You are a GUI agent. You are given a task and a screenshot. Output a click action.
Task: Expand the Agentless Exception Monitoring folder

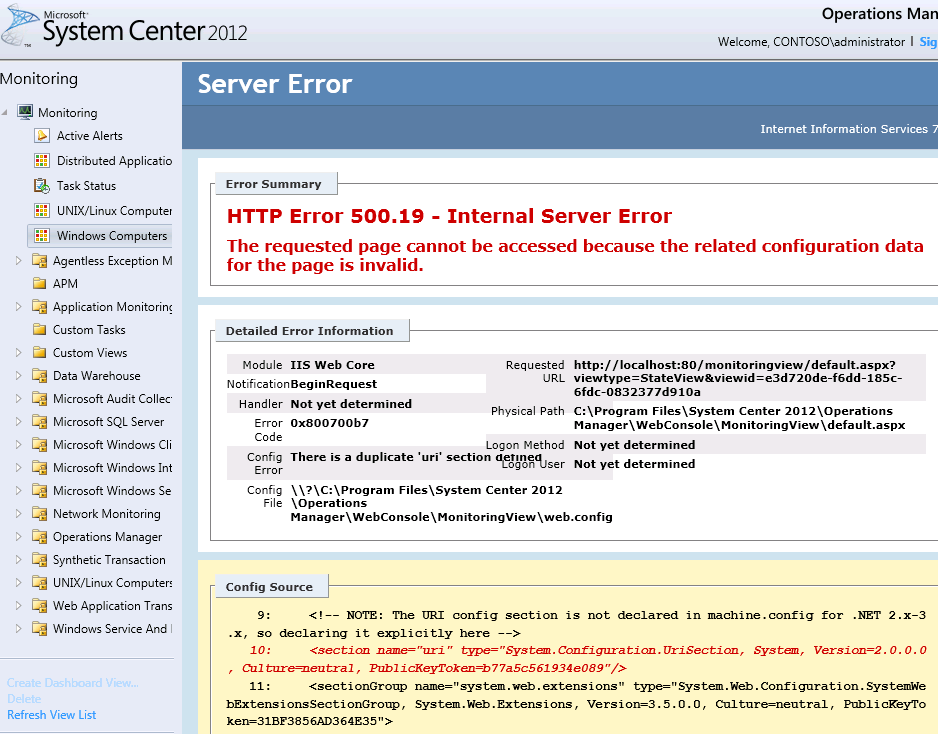(19, 260)
